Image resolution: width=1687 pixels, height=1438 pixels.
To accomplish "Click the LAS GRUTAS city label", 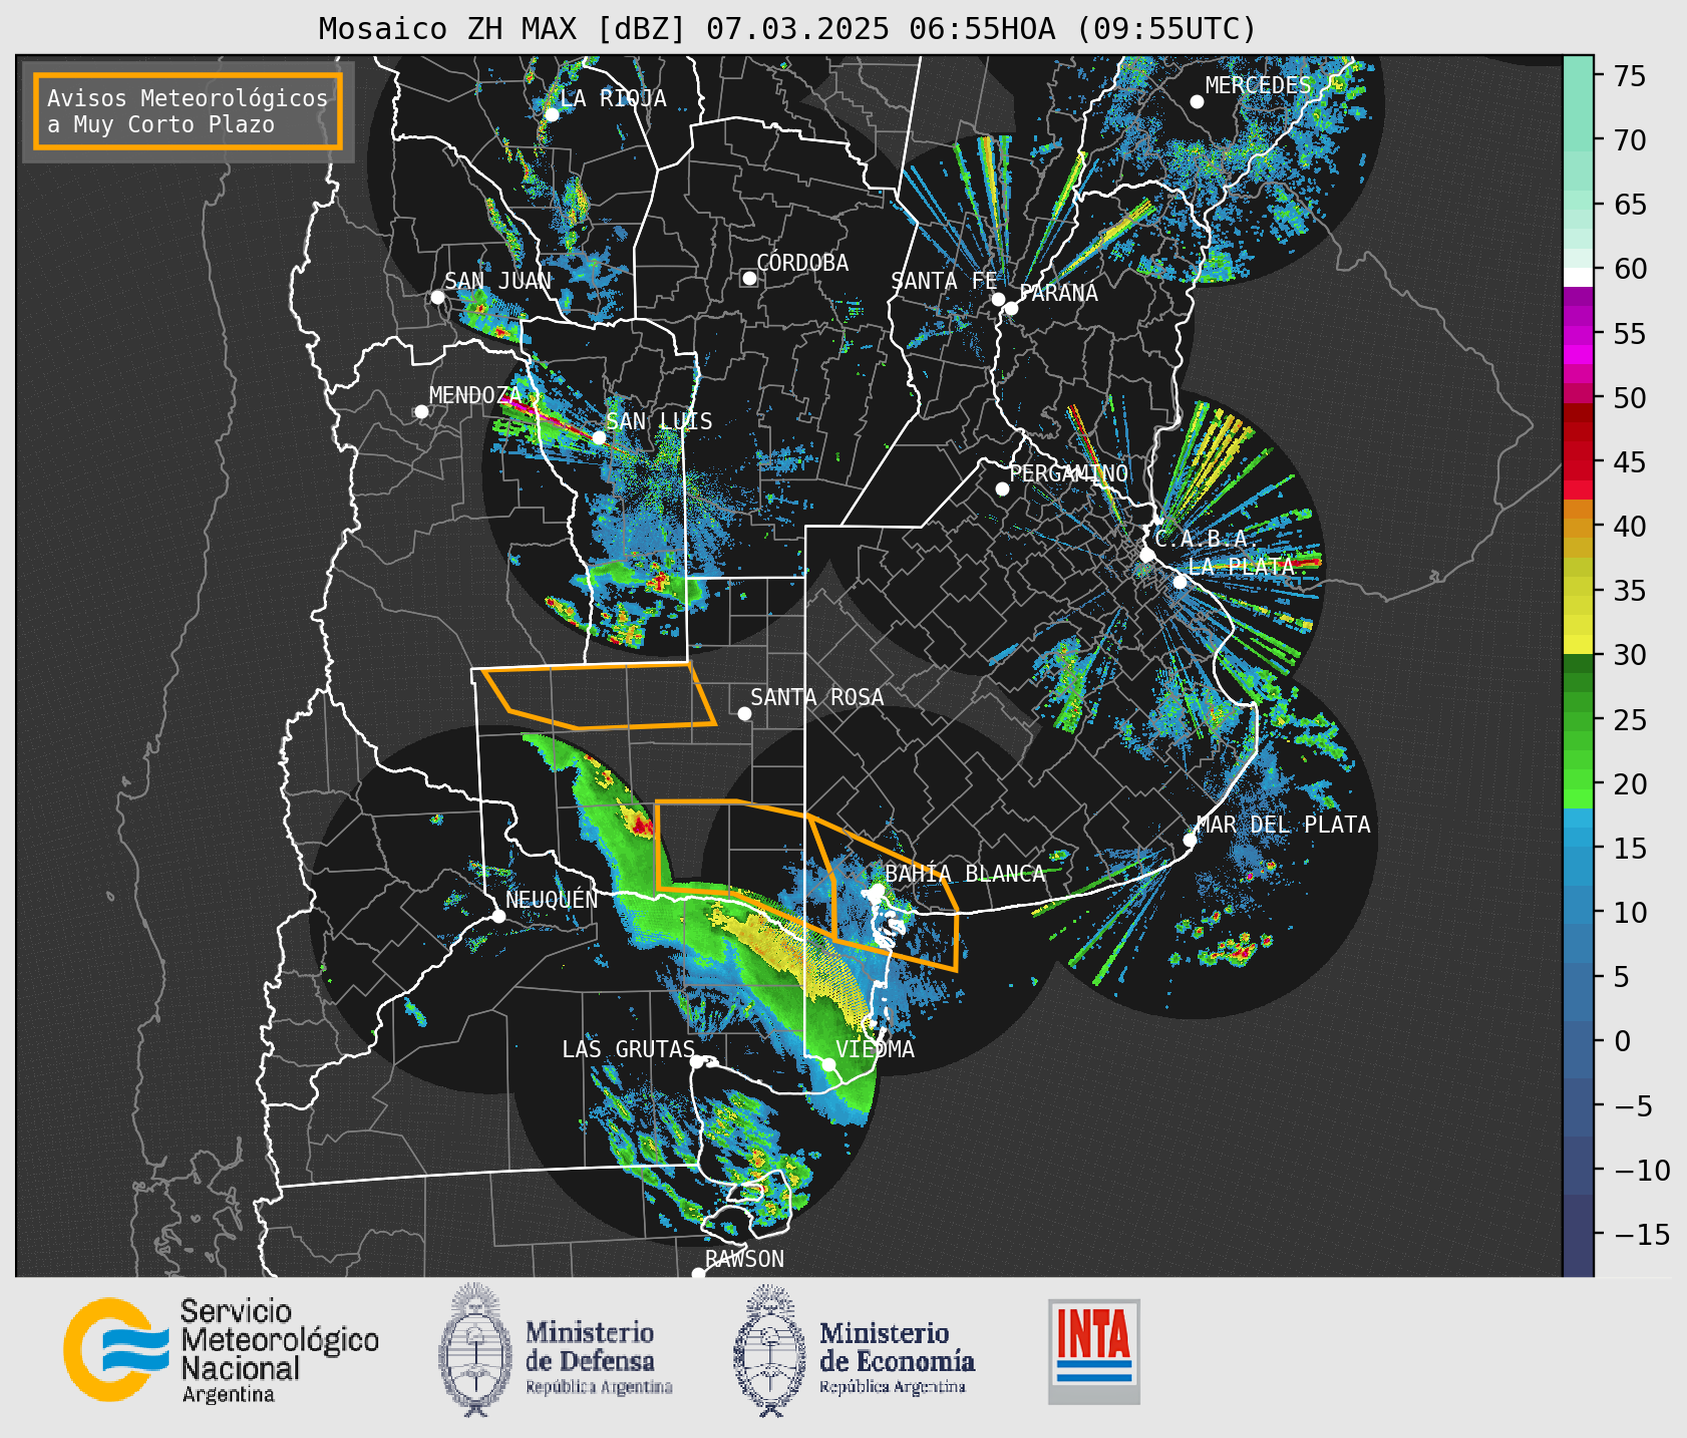I will [628, 1049].
